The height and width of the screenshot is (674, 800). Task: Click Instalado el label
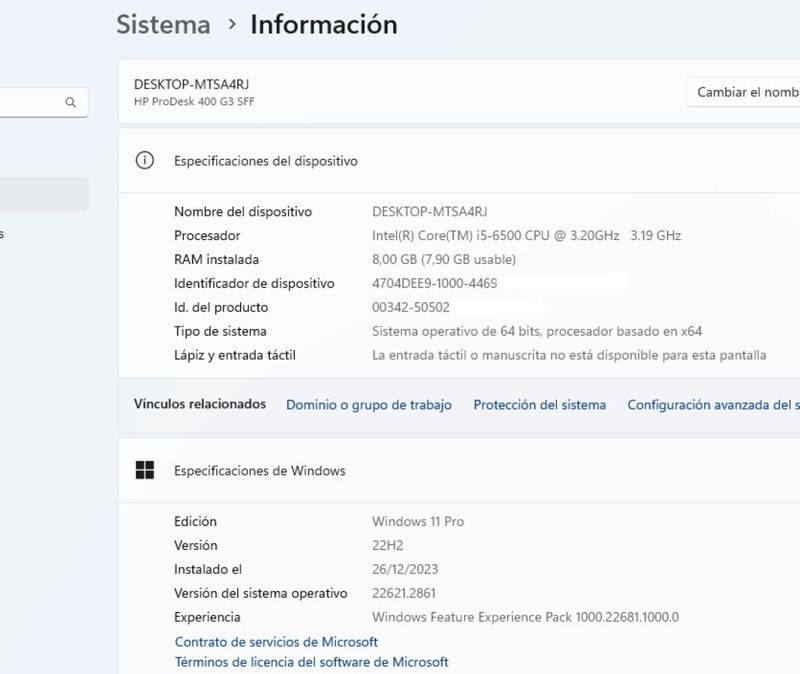[208, 569]
